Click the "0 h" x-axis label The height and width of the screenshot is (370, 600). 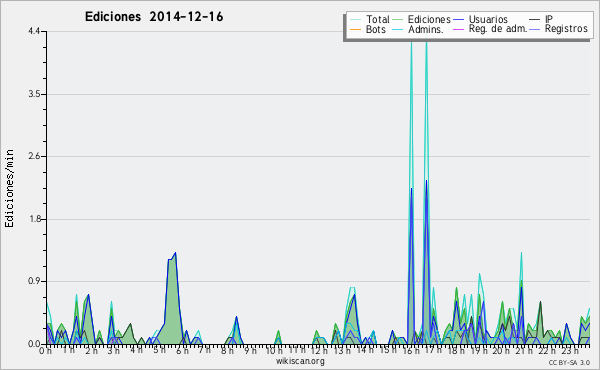[46, 351]
